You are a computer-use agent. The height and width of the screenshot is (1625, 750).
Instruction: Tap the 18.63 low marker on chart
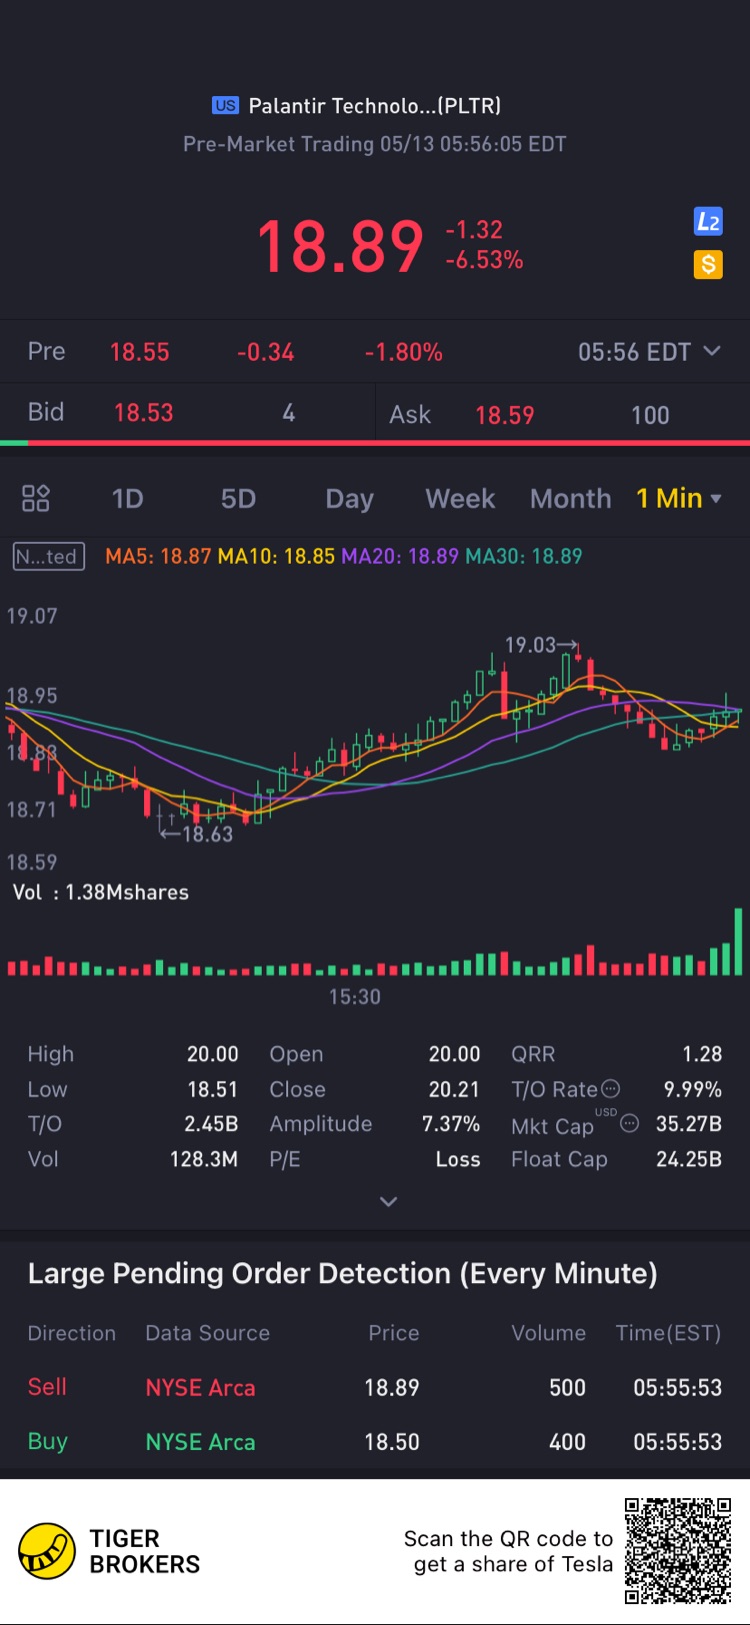(197, 834)
